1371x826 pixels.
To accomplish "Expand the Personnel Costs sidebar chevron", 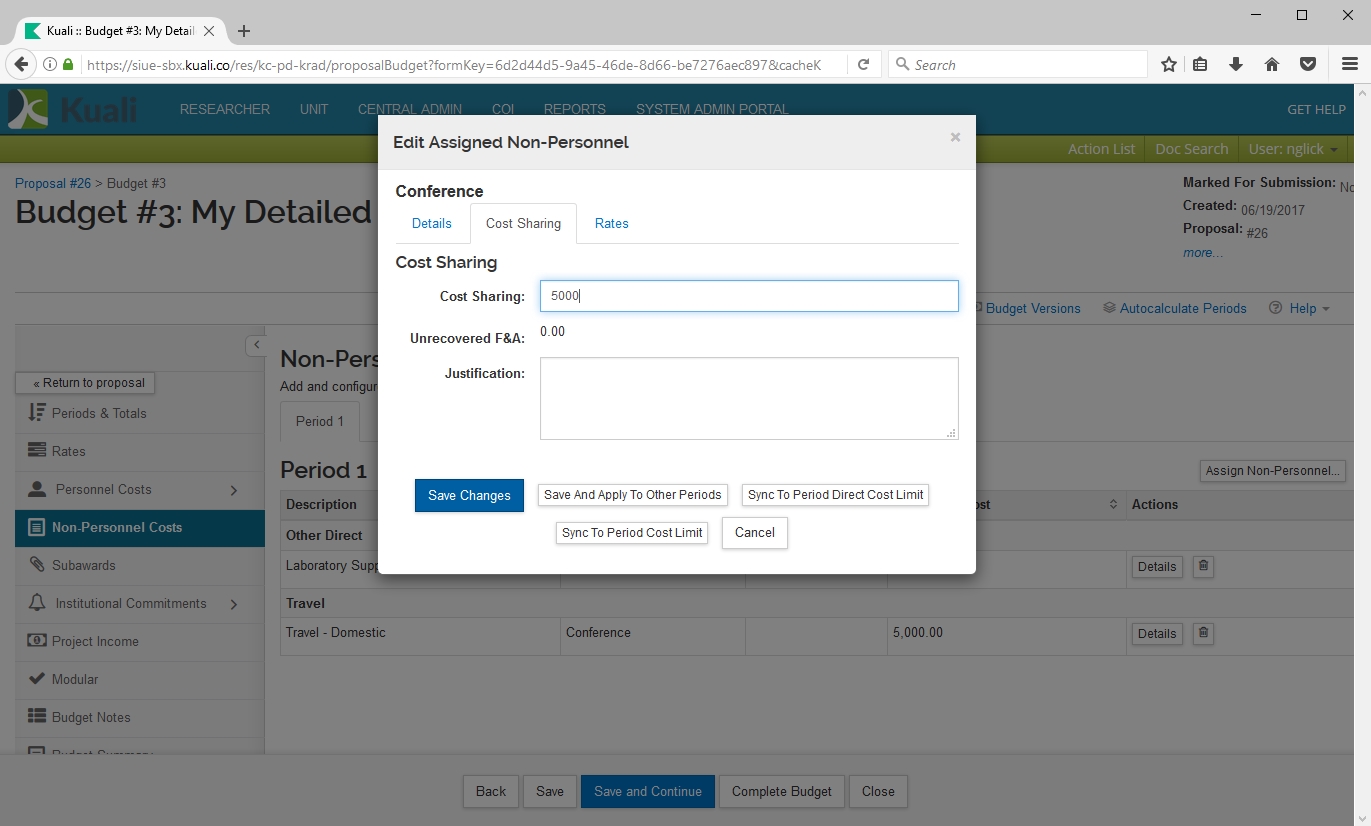I will tap(234, 490).
